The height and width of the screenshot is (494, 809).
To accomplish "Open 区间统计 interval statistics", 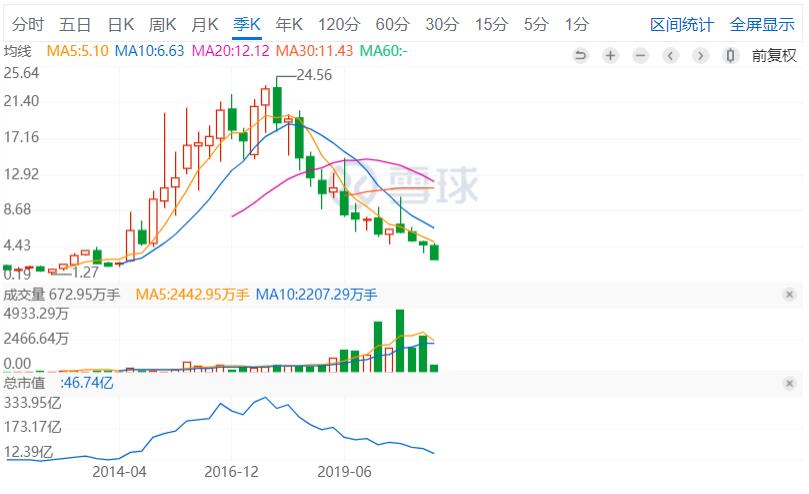I will [x=682, y=24].
